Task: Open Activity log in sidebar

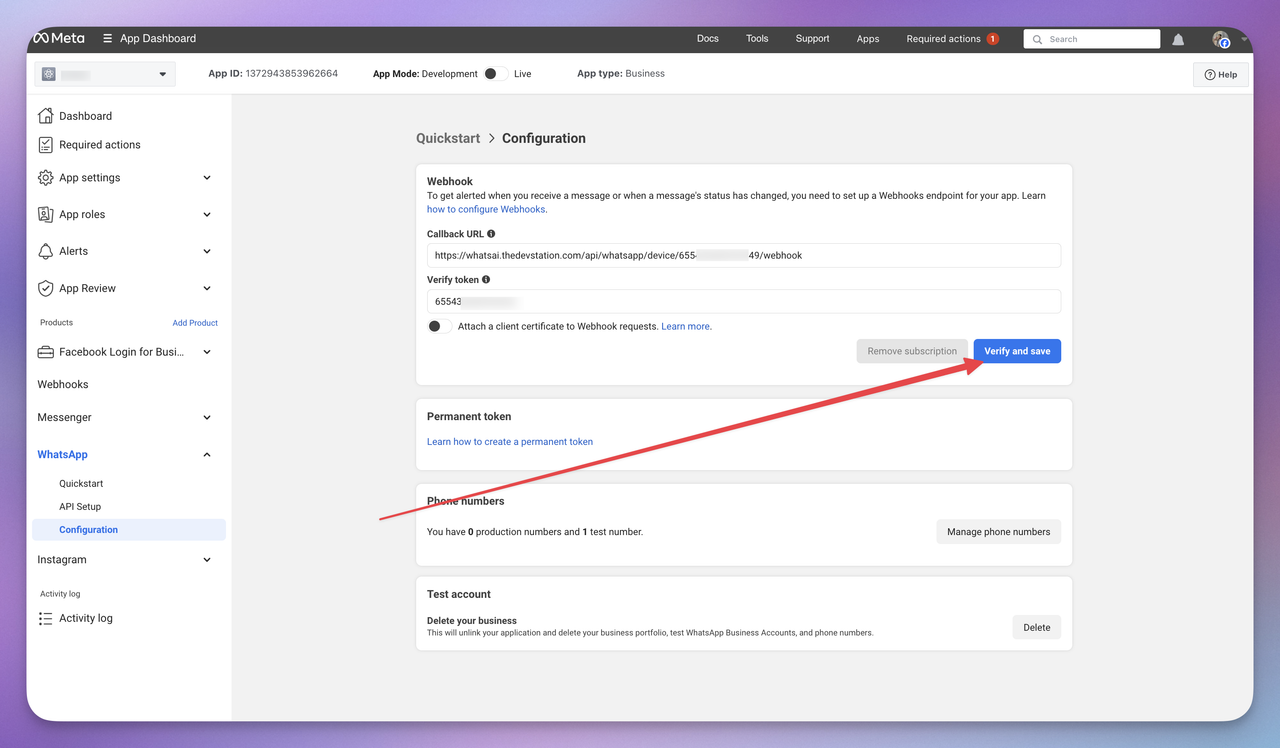Action: [x=86, y=619]
